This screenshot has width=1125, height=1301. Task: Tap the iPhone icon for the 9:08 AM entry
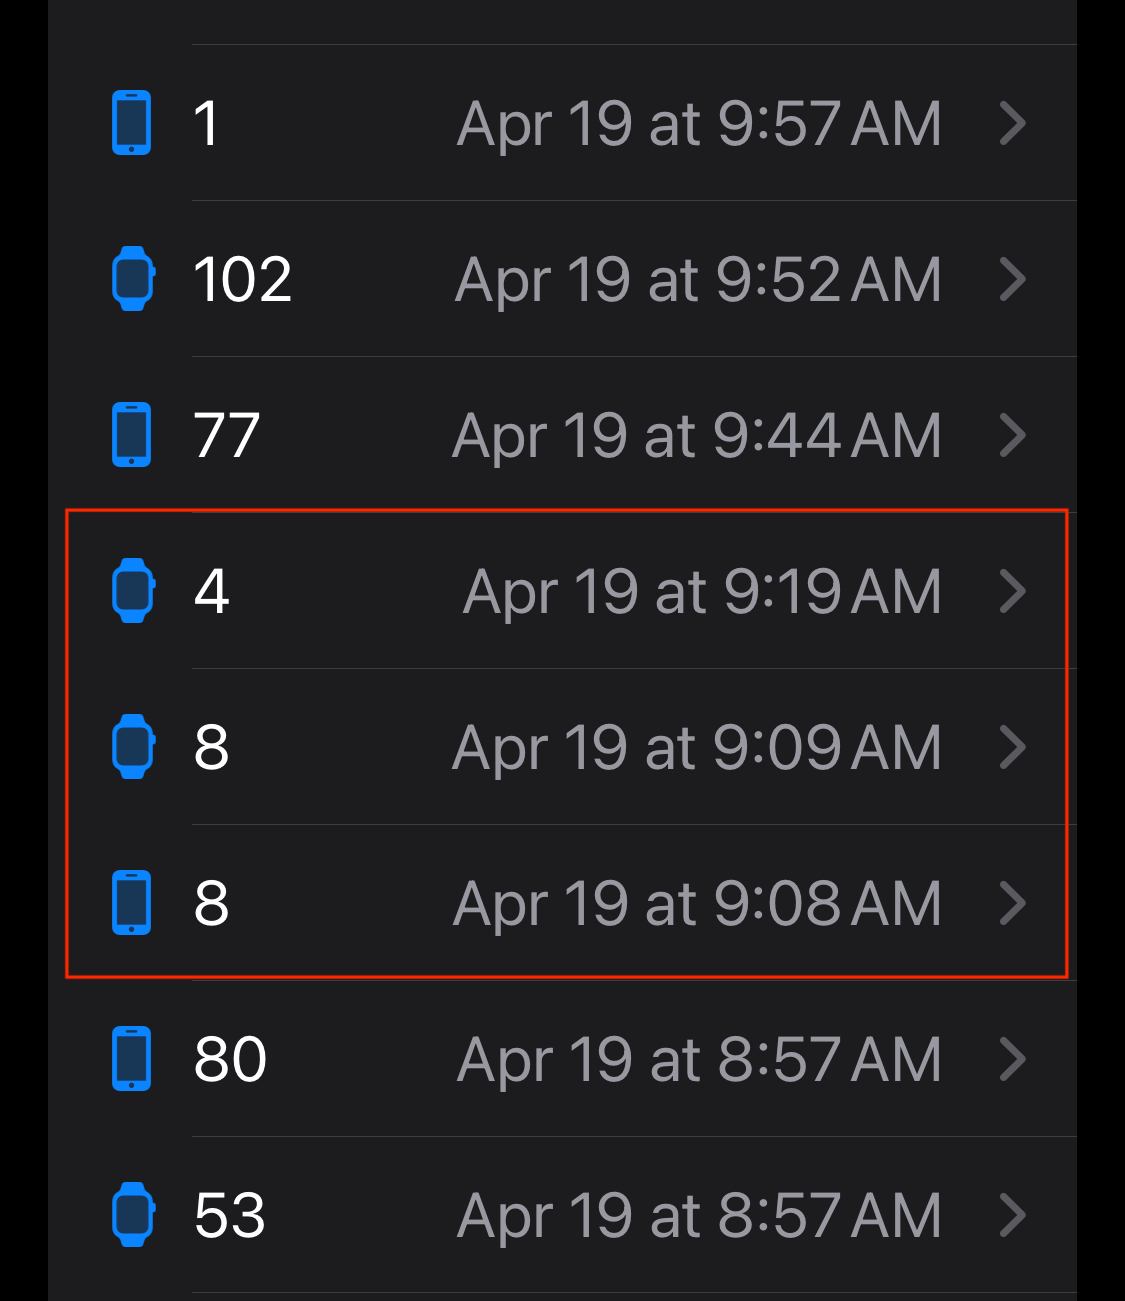click(131, 903)
